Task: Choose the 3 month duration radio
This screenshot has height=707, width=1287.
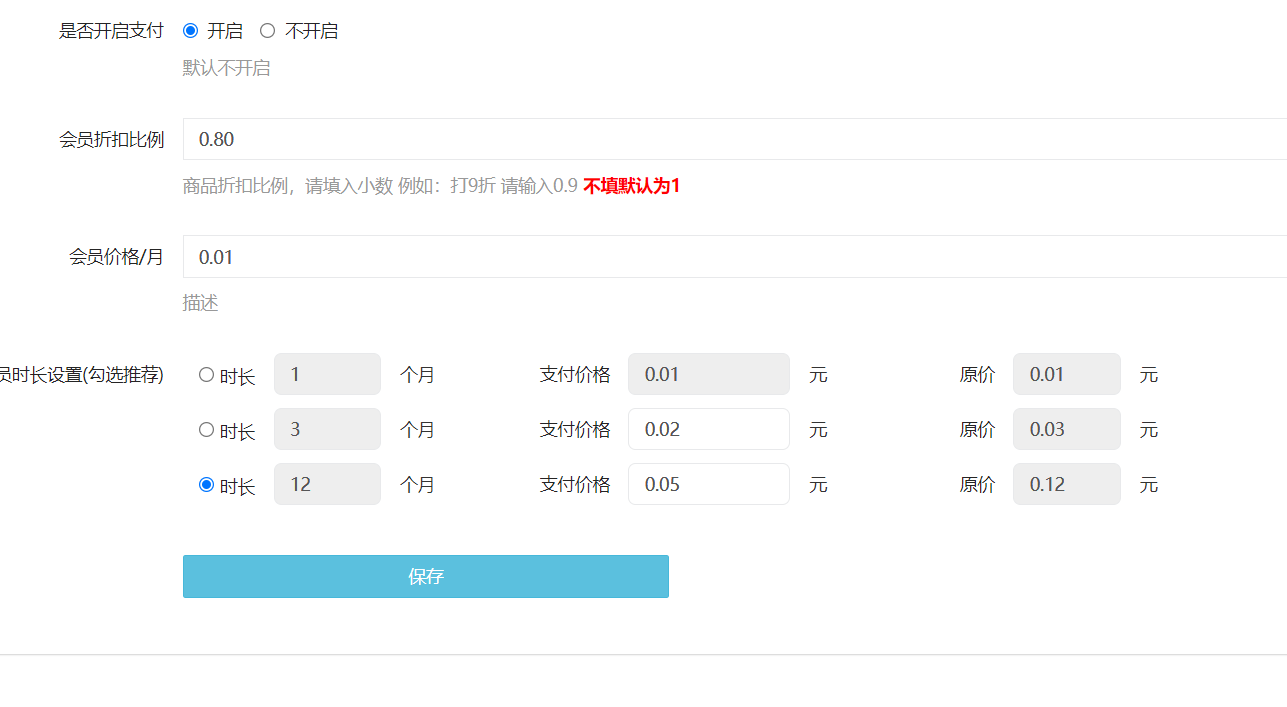Action: pos(207,430)
